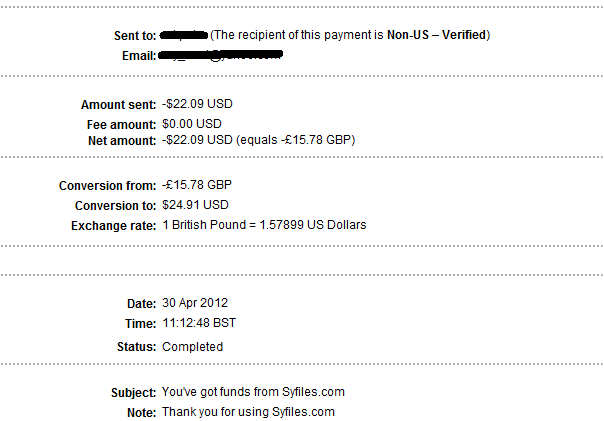
Task: Click the blacked-out email address
Action: pyautogui.click(x=222, y=54)
